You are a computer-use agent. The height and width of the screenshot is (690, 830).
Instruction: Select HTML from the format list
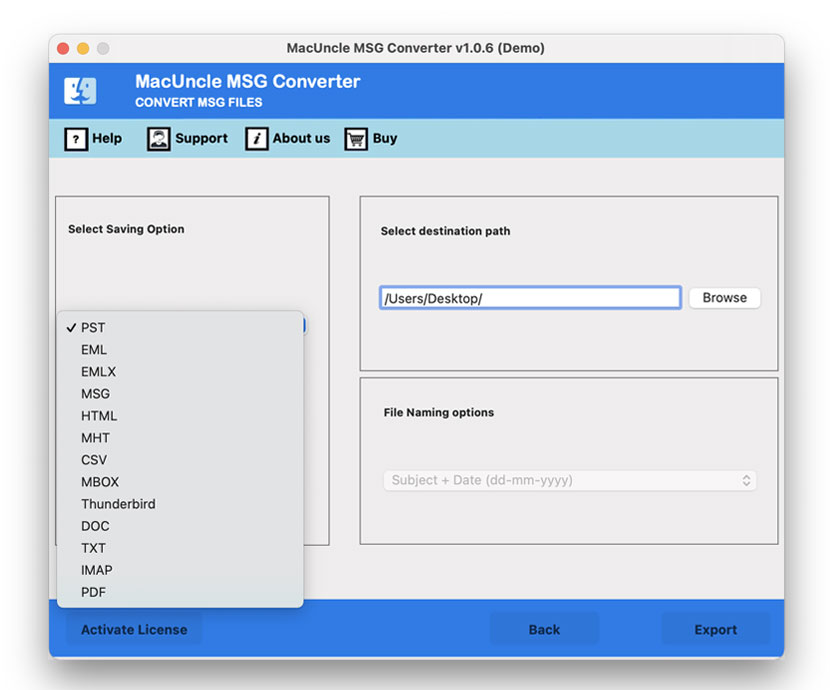tap(99, 415)
